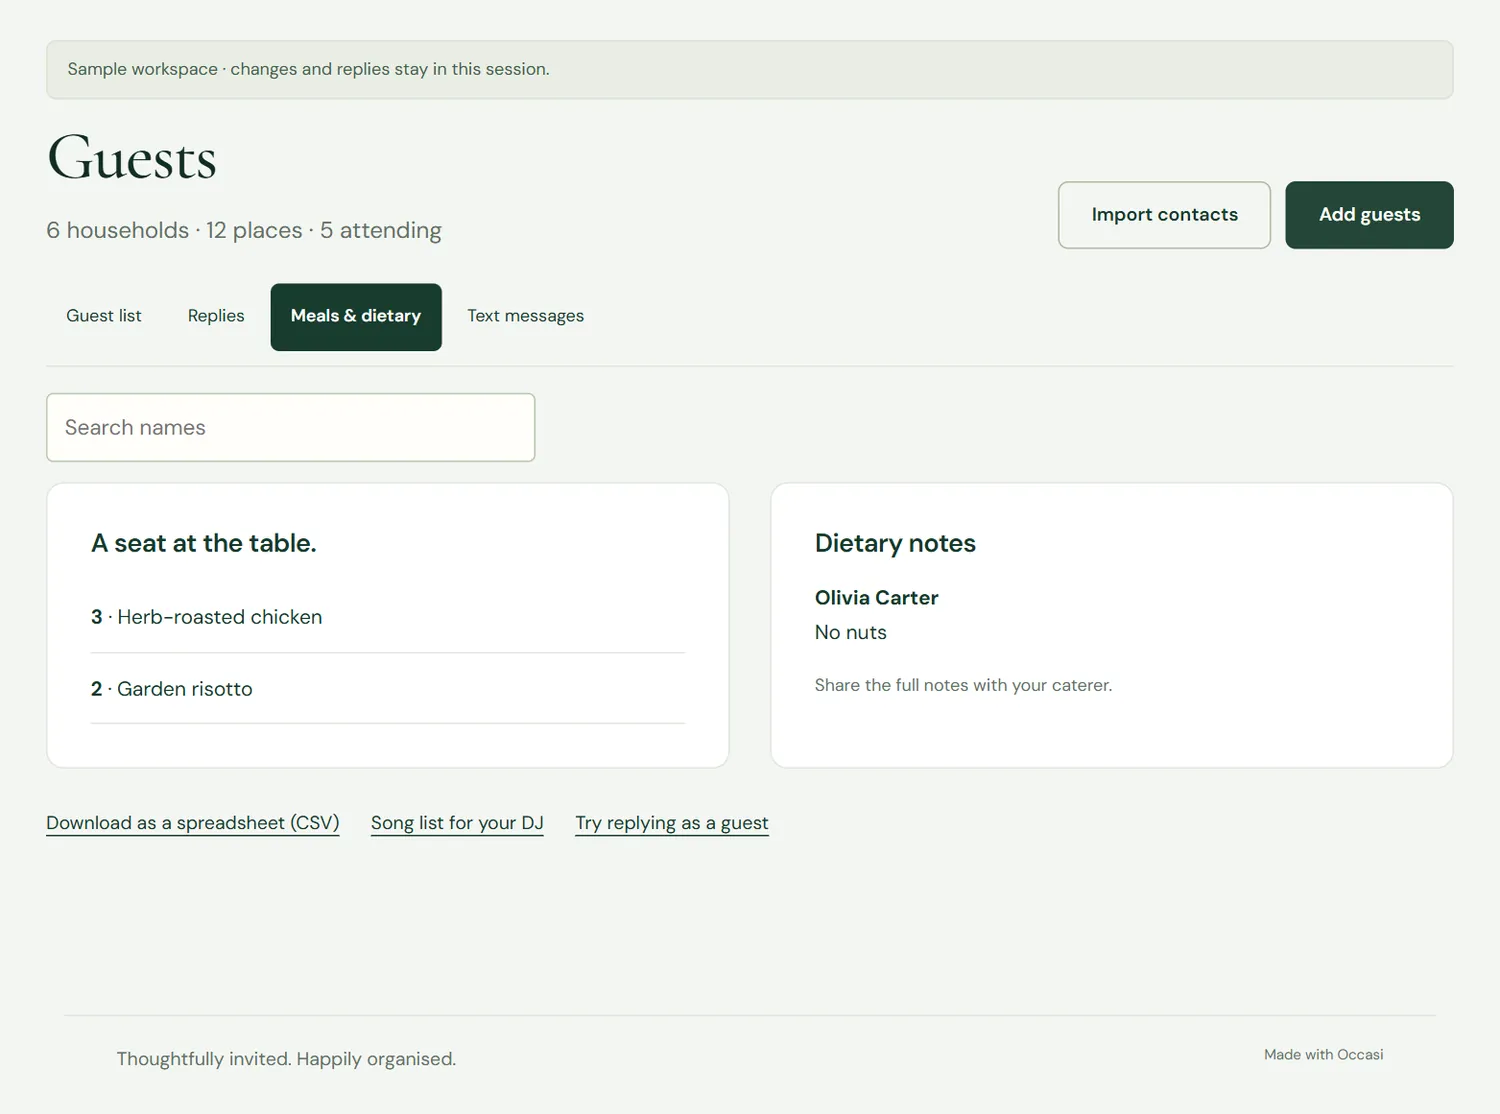Select the Garden risotto row
This screenshot has height=1114, width=1500.
coord(388,689)
